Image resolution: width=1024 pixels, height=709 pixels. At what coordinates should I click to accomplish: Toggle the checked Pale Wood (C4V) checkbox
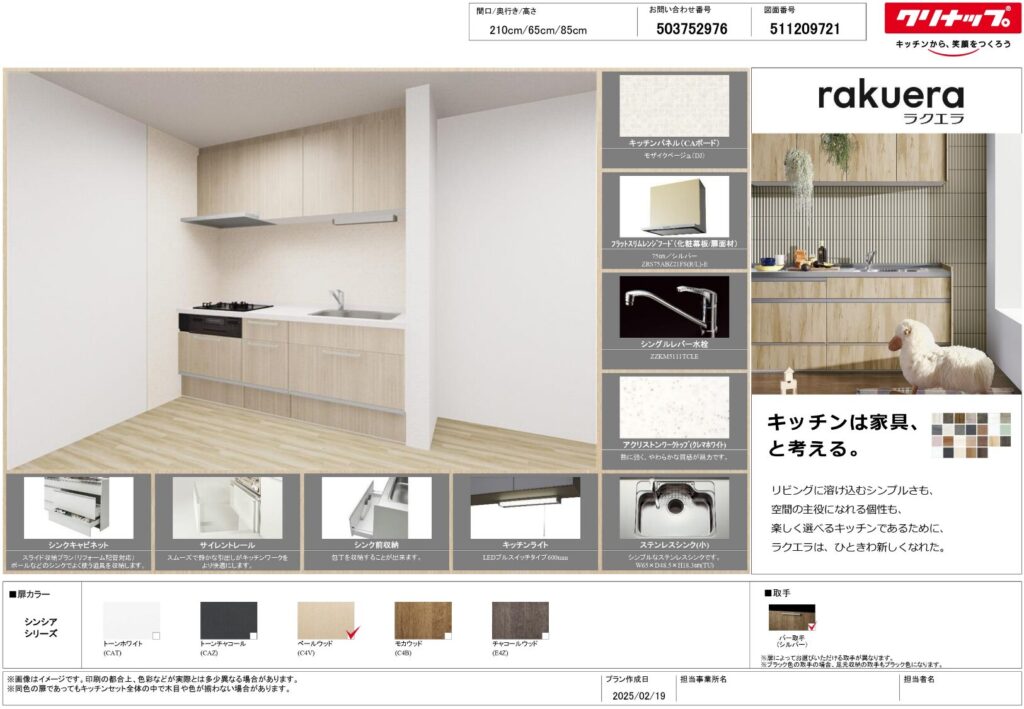click(350, 634)
